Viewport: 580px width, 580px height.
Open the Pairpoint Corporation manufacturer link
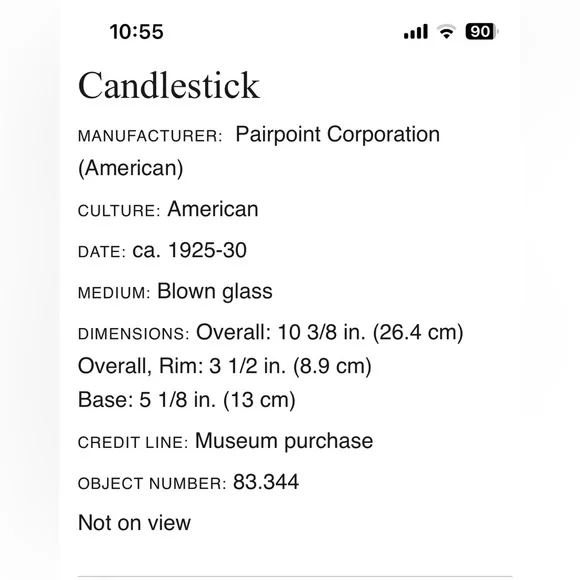(338, 134)
